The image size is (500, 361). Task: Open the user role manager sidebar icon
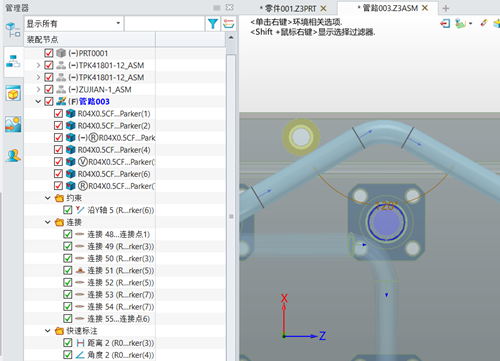pos(13,155)
